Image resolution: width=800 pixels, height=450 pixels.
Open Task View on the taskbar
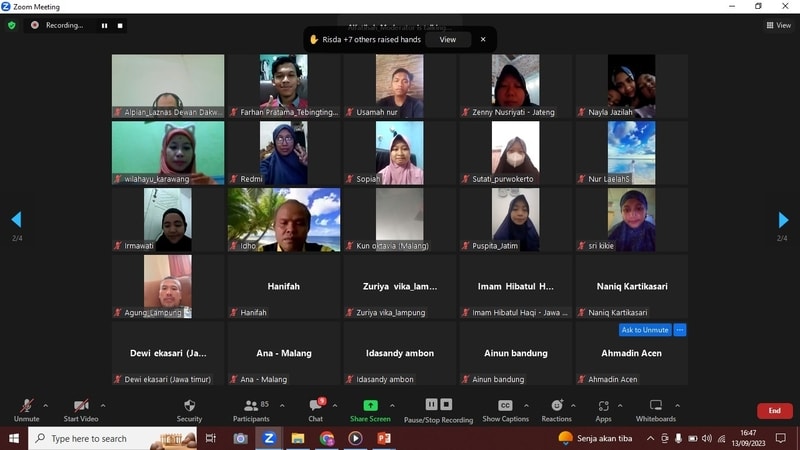click(210, 438)
